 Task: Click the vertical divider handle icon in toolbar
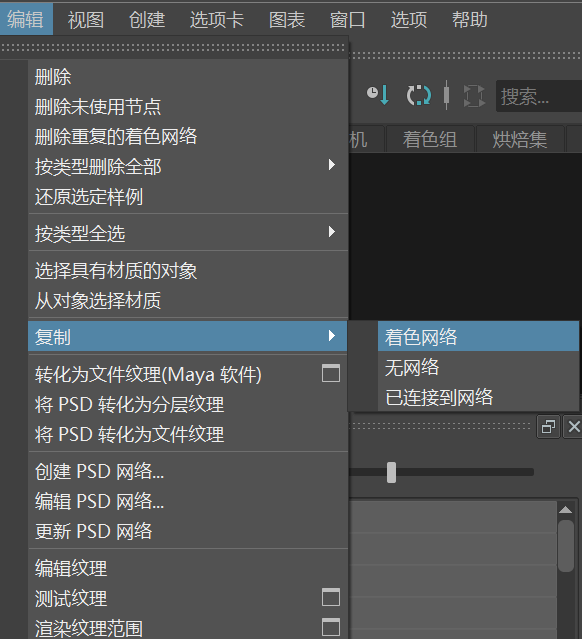pyautogui.click(x=446, y=95)
